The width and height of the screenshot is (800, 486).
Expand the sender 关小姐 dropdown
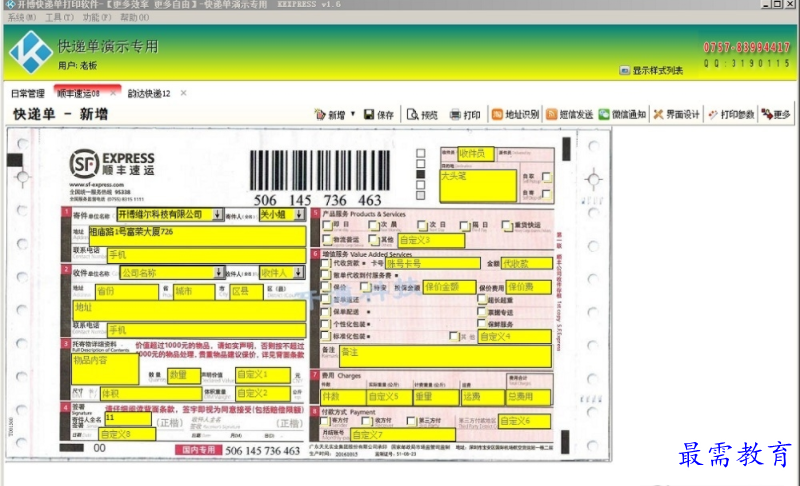(299, 215)
